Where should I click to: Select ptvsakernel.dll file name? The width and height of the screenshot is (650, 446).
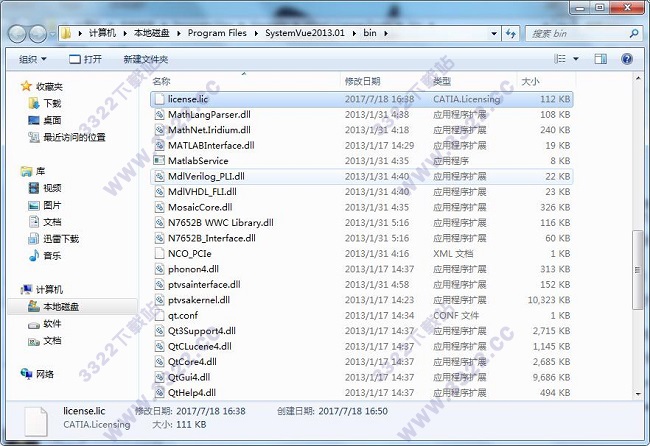tap(199, 300)
